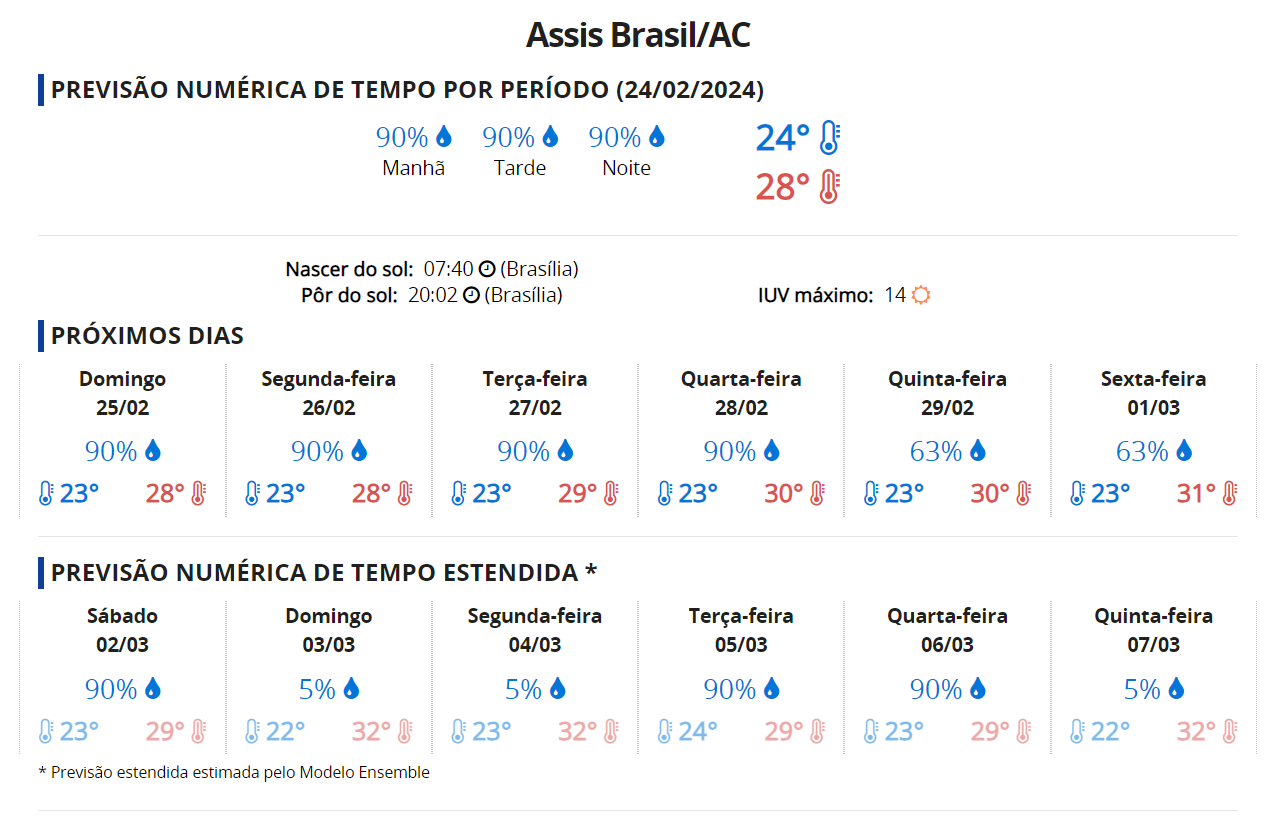Screen dimensions: 1271x820
Task: Click the red thermometer icon for Sexta-feira 01/03
Action: (1229, 493)
